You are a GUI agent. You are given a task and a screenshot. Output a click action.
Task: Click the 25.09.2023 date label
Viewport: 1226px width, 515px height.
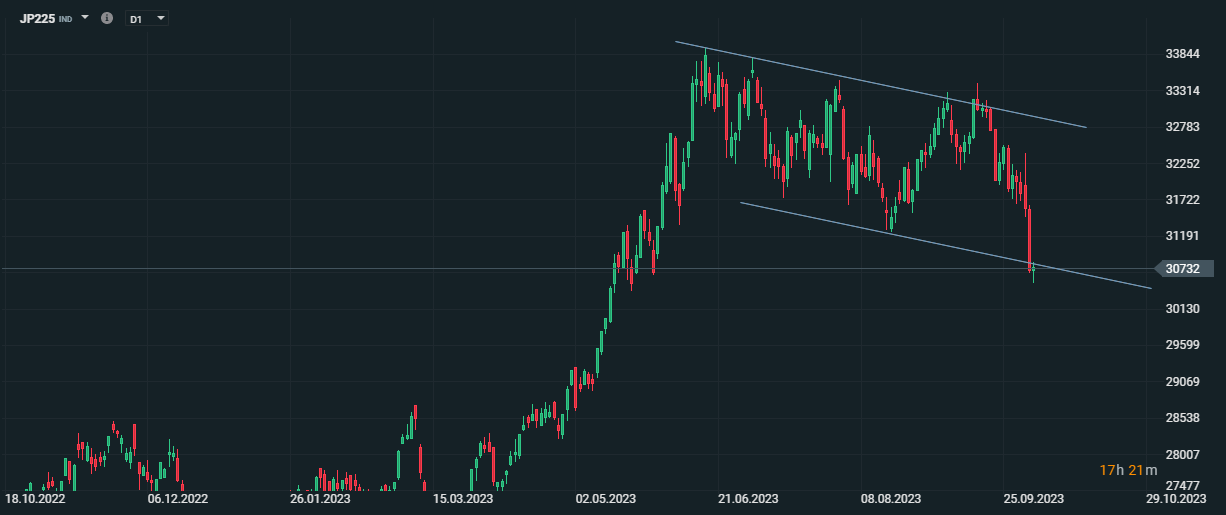click(1034, 498)
